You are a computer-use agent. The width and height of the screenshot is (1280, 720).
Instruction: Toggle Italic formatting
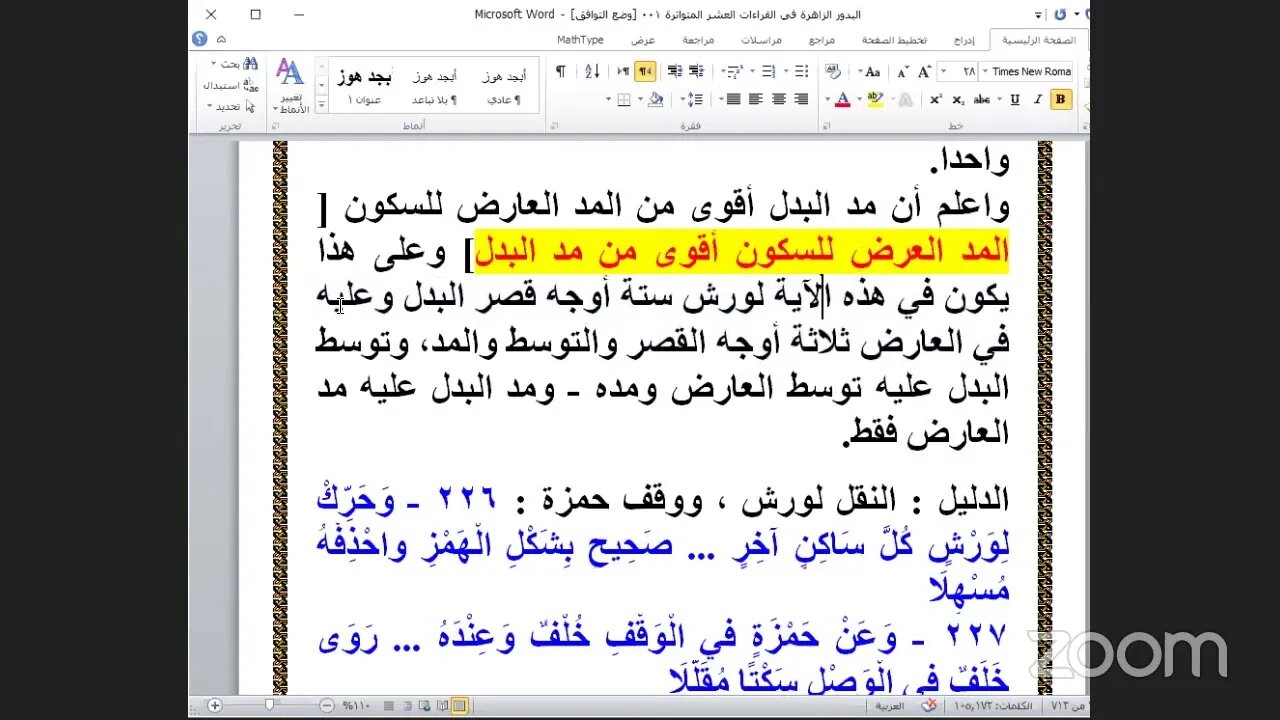(x=1037, y=99)
